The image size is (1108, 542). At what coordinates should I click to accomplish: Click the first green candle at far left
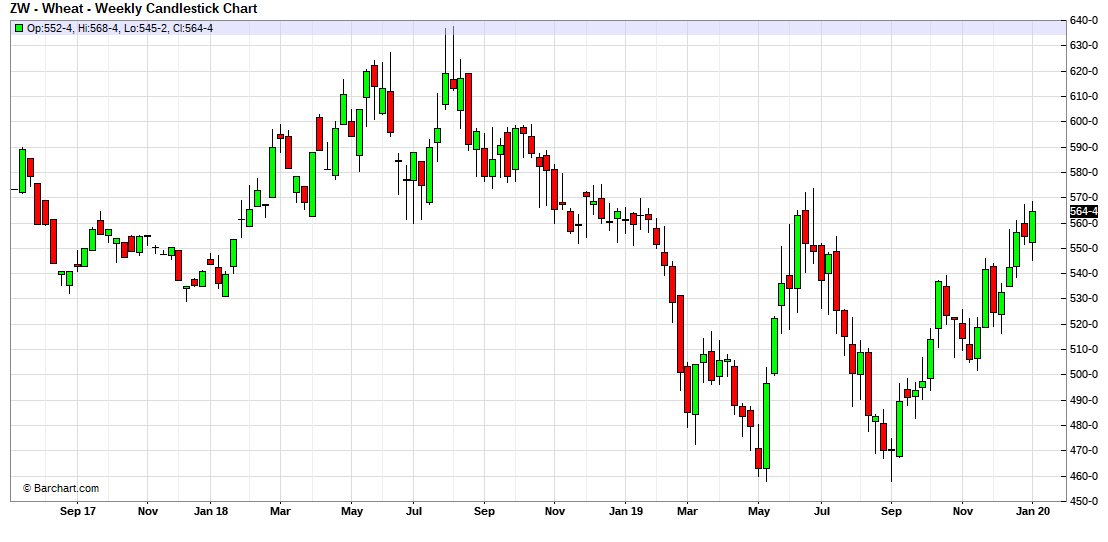click(x=22, y=170)
